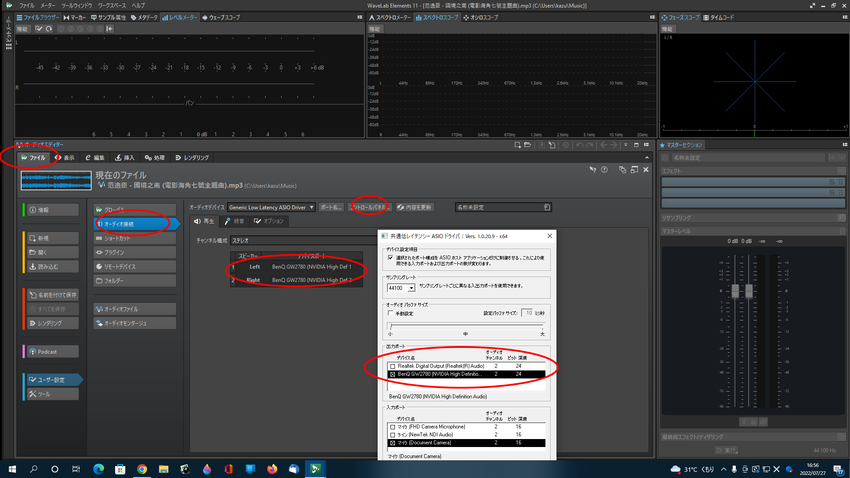Uncheck the BenQ GW2780 output port
Viewport: 850px width, 478px height.
(x=393, y=374)
